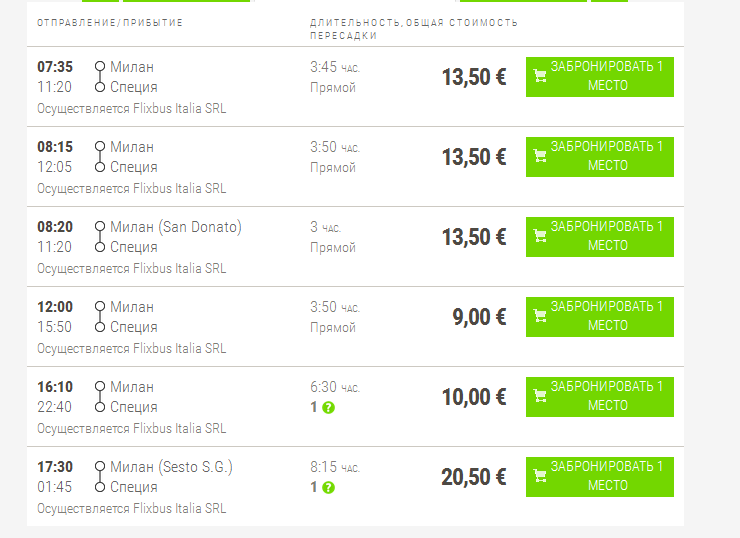Click the 6:30 час. duration text
The height and width of the screenshot is (538, 740).
(335, 387)
